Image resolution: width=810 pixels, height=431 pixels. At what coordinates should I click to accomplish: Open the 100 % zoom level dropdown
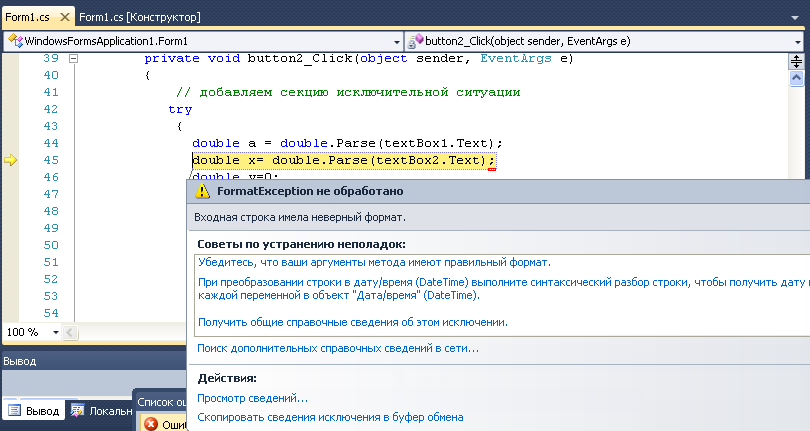[x=54, y=331]
